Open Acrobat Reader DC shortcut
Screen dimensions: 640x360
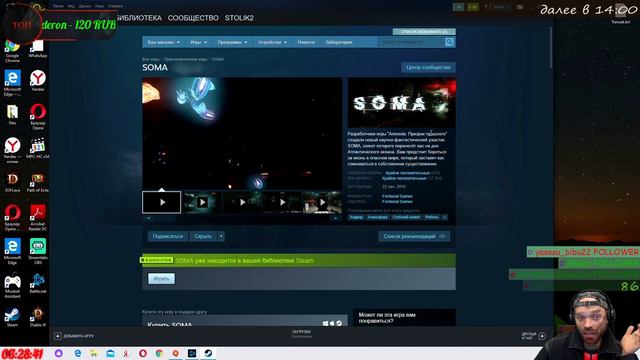coord(38,217)
